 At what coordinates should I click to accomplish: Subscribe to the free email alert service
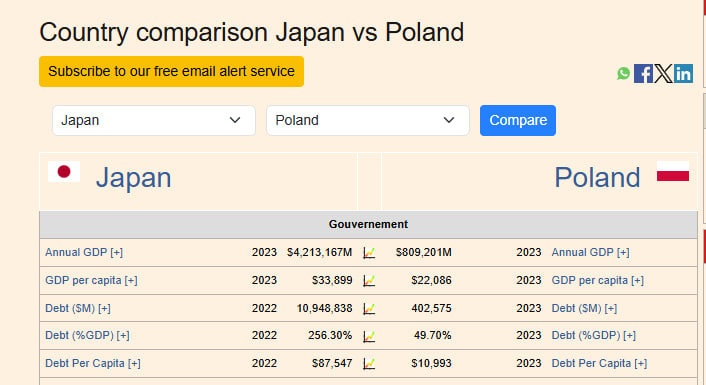[x=172, y=71]
